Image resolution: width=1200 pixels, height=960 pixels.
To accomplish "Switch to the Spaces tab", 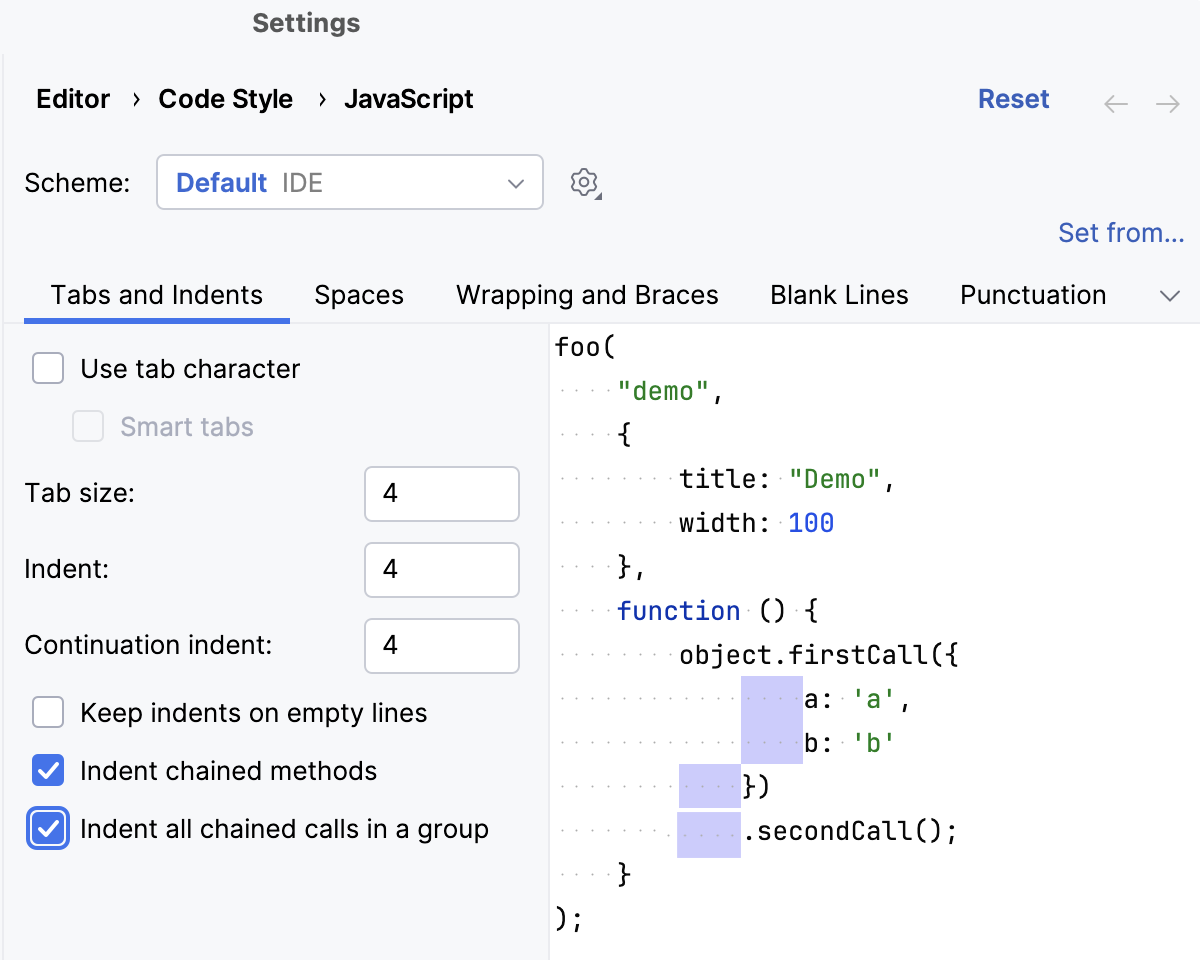I will point(359,294).
